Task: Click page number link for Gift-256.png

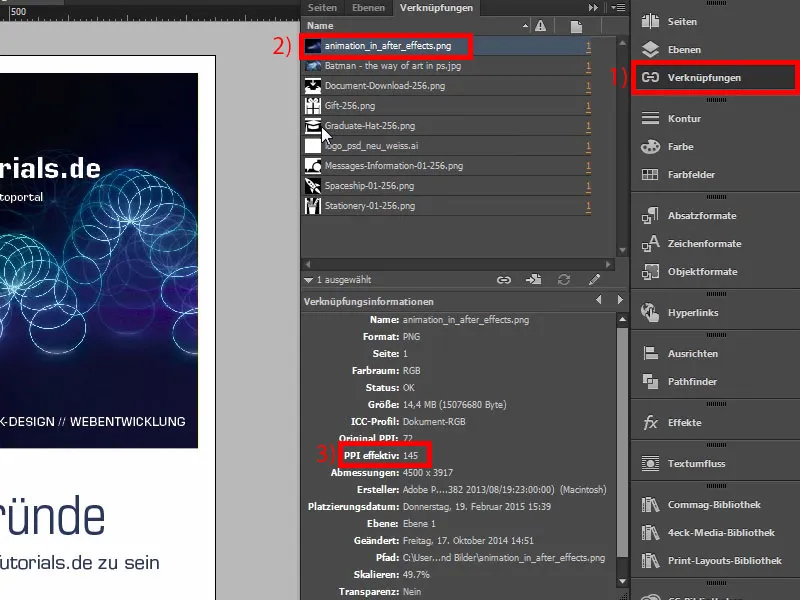Action: click(x=588, y=106)
